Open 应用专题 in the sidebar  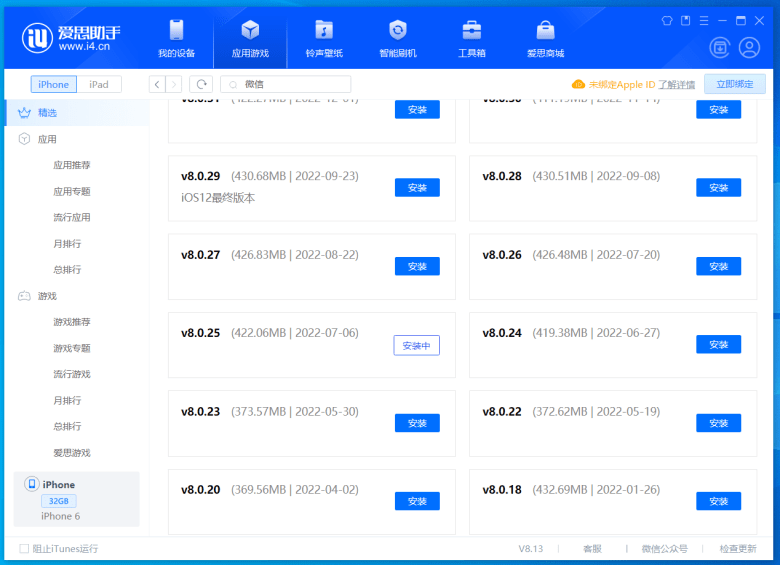pos(72,191)
